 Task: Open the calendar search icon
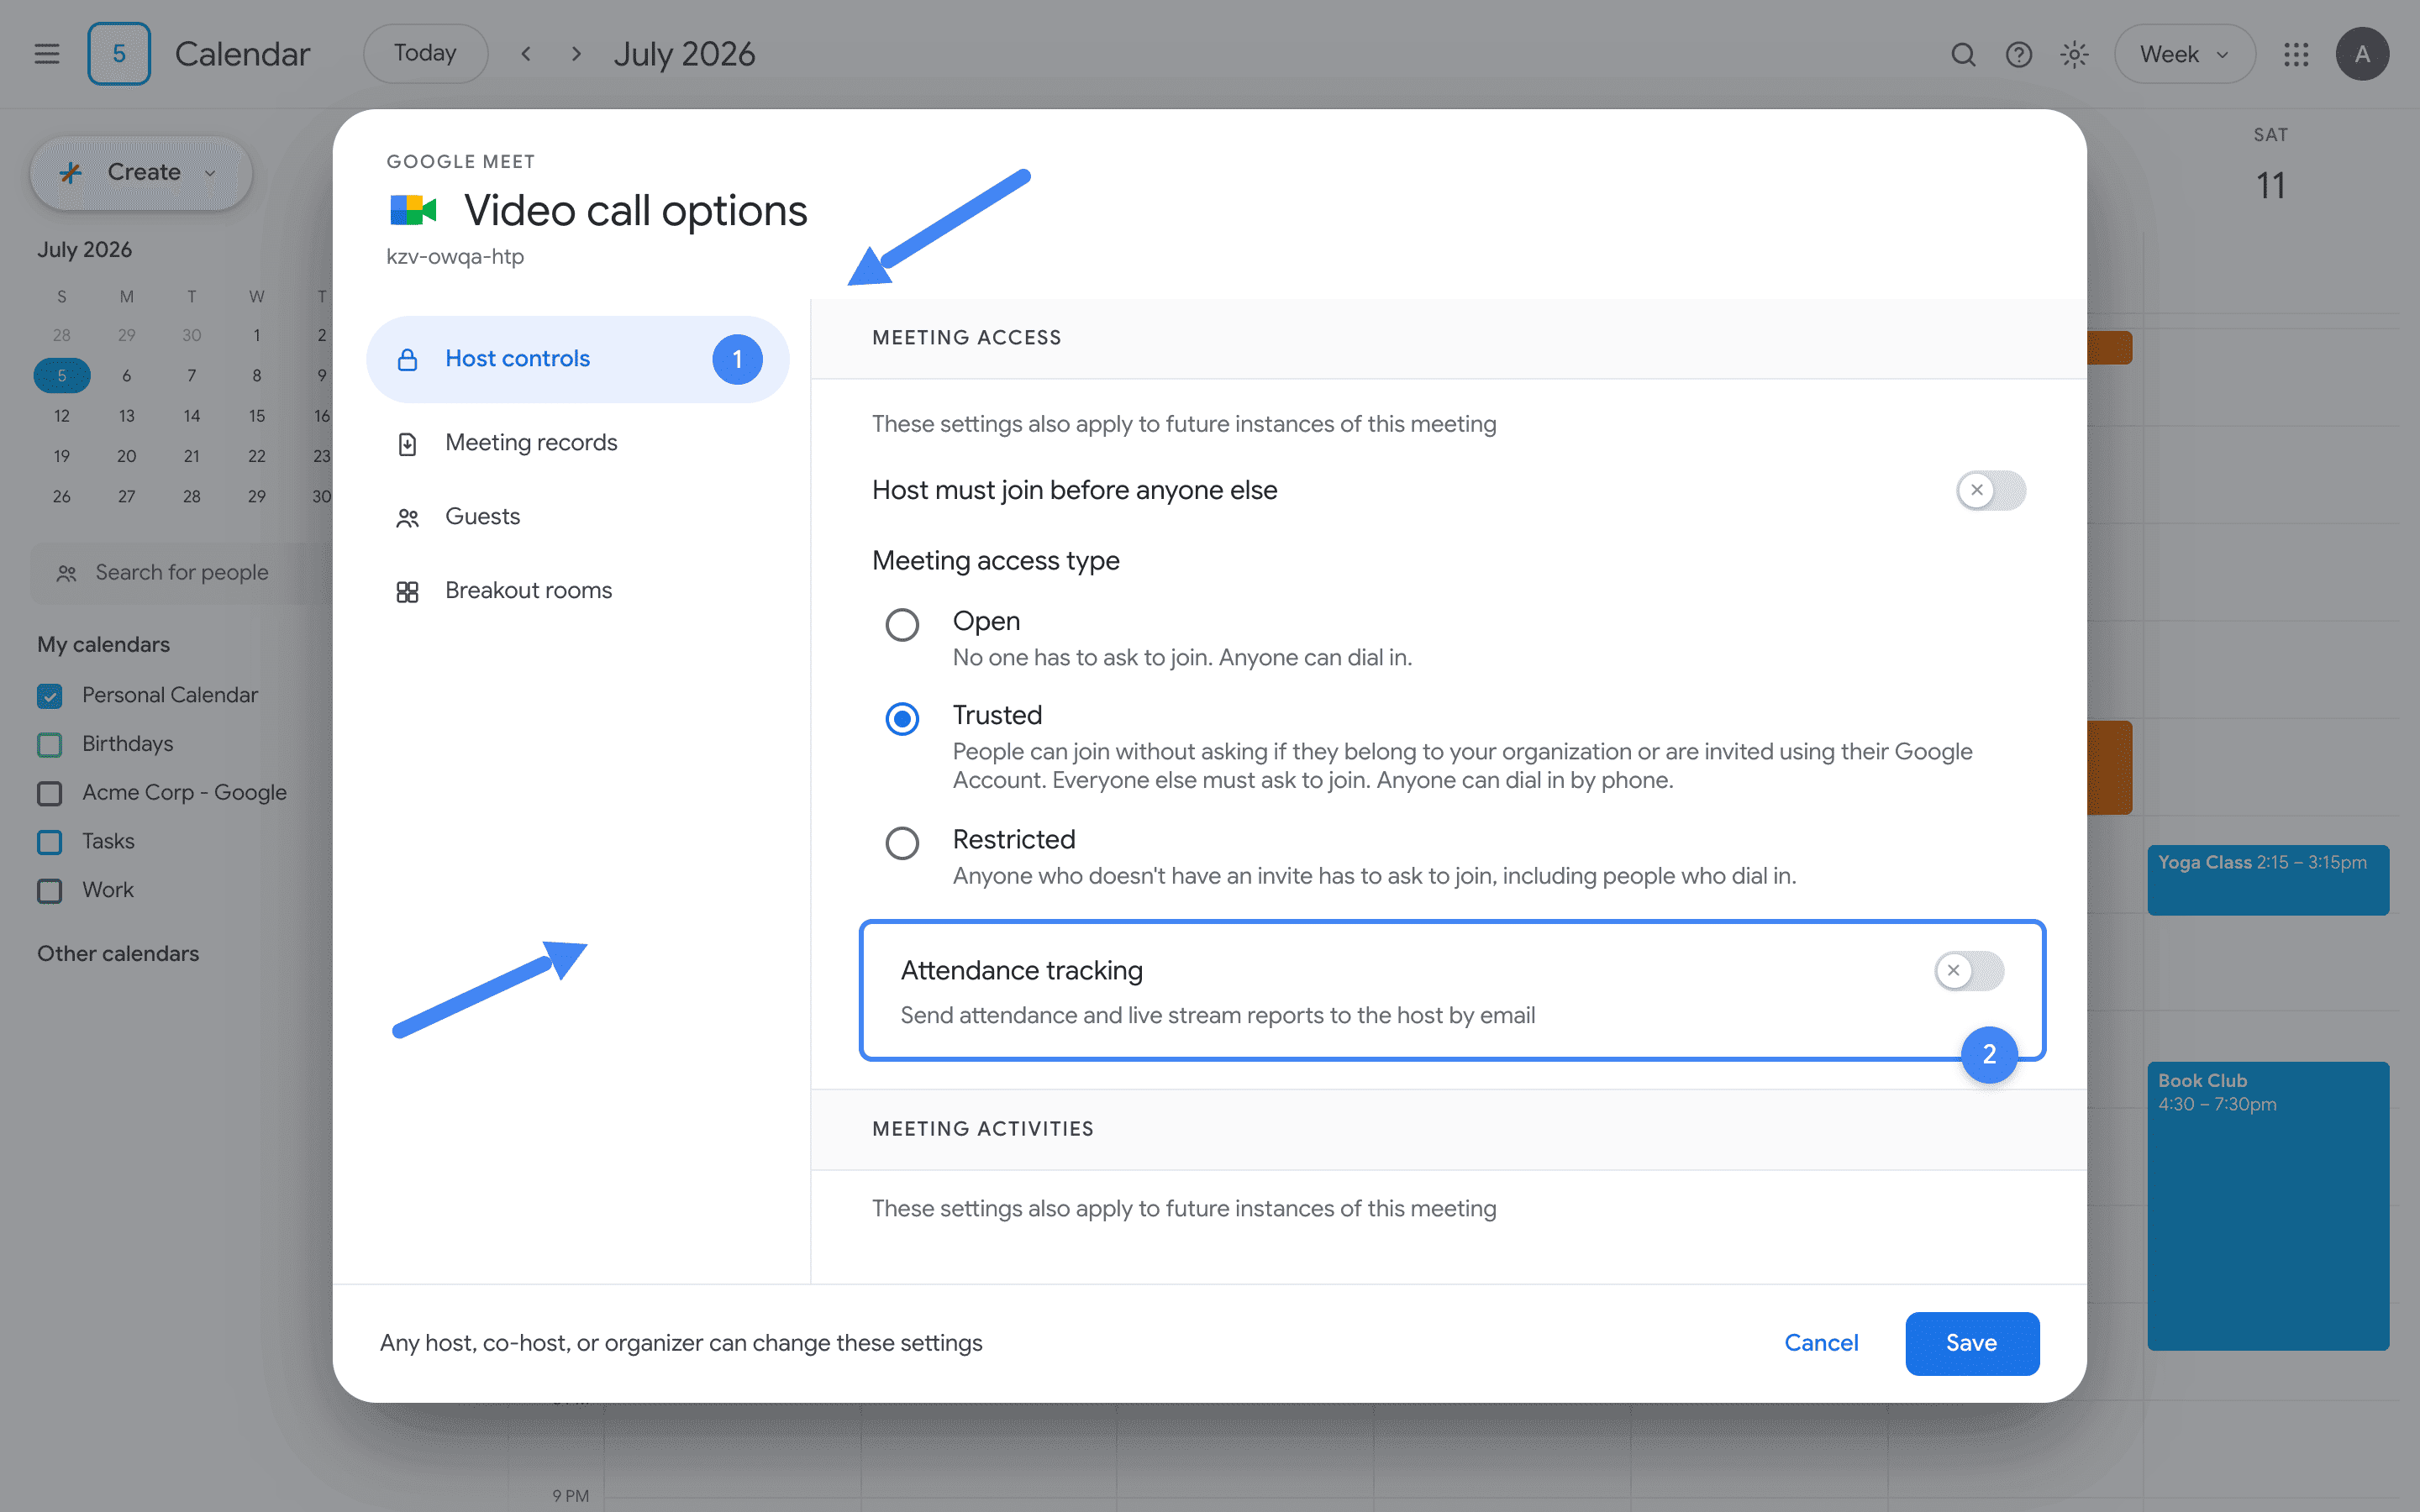[x=1963, y=54]
